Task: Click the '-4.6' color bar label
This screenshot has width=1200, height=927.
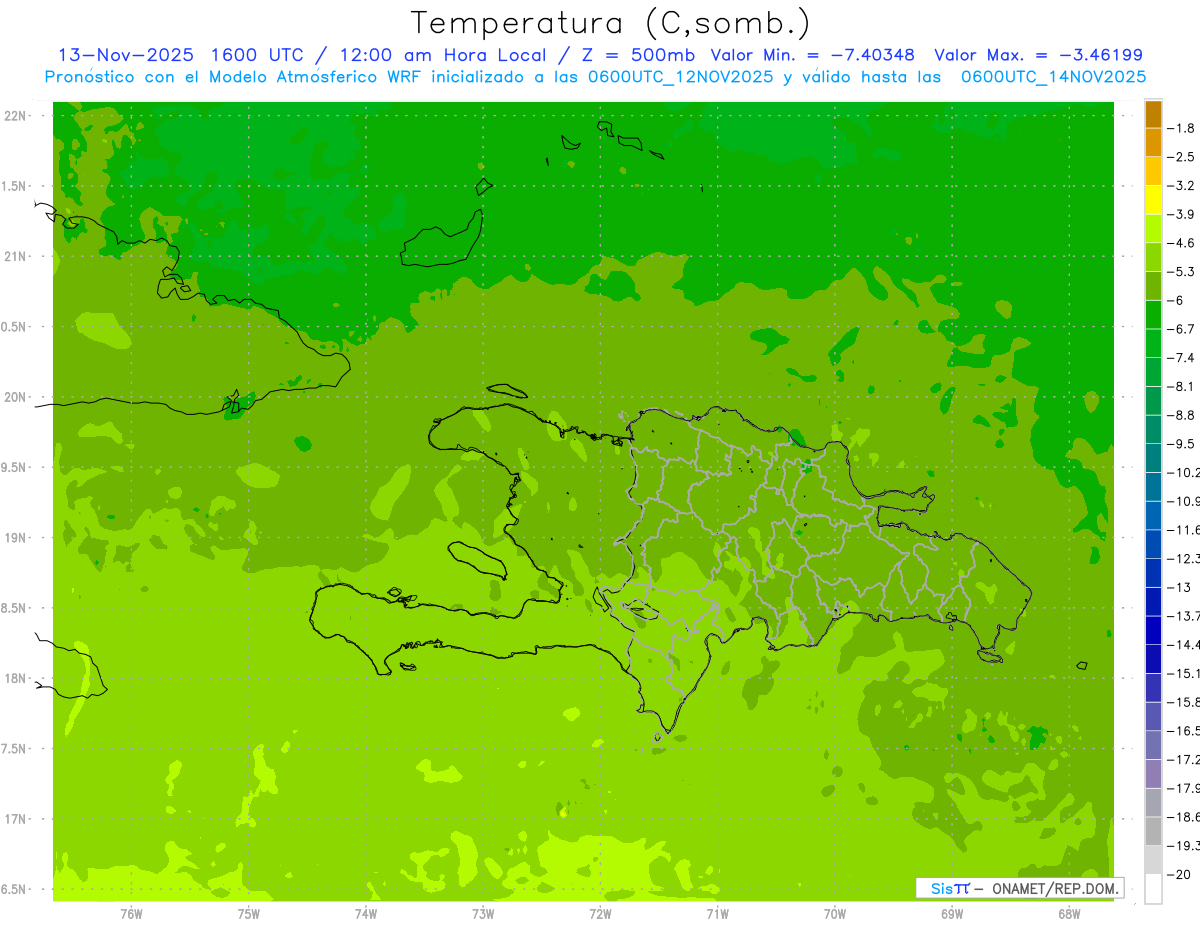Action: click(1182, 243)
